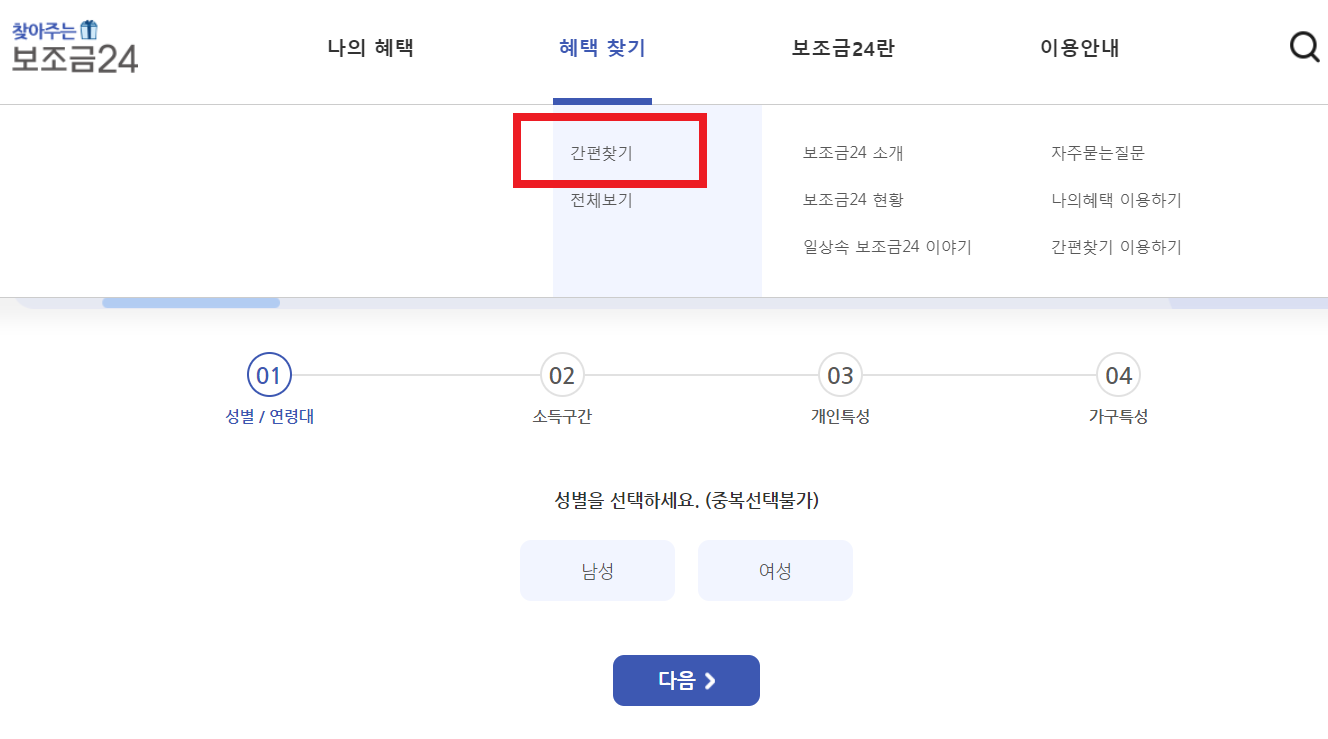Select step 04 circle 가구특성
This screenshot has width=1328, height=739.
tap(1118, 376)
